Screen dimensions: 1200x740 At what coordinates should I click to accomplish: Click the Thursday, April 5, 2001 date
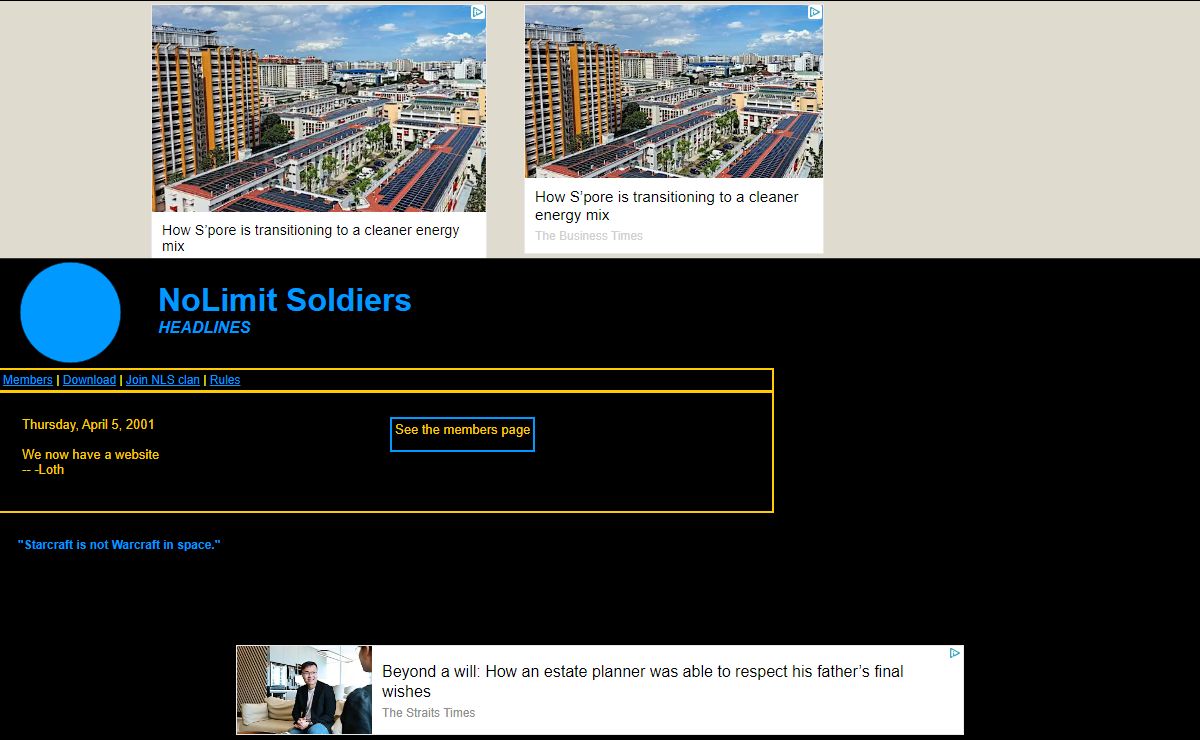(x=88, y=425)
